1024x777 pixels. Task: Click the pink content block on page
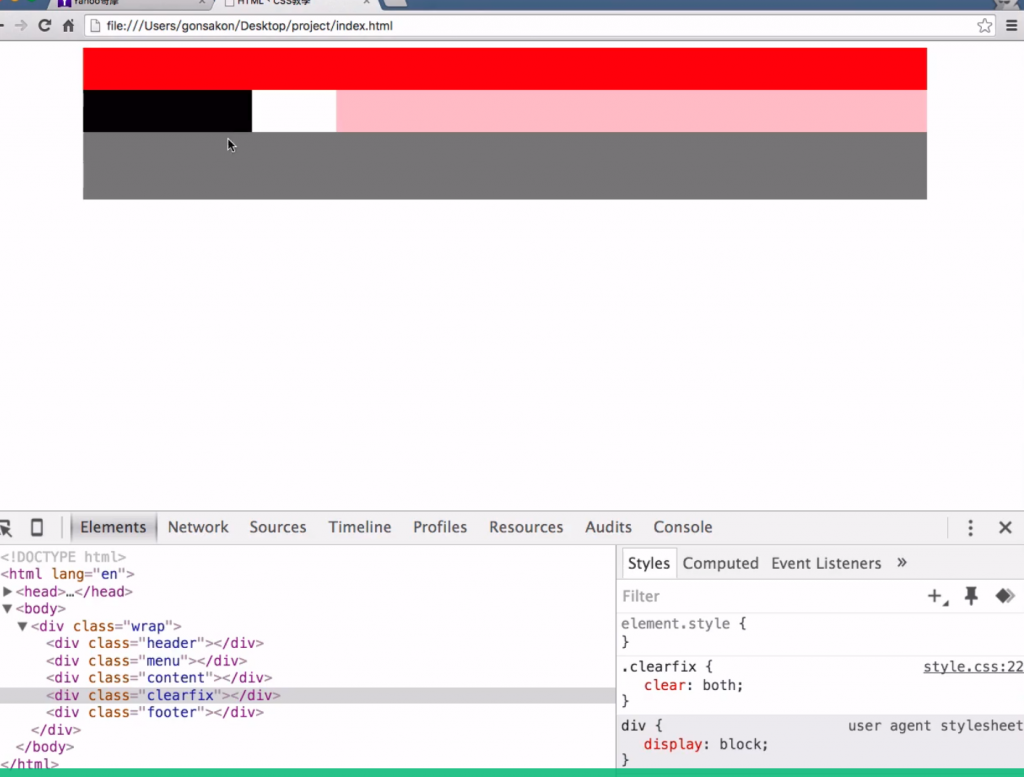pyautogui.click(x=632, y=111)
